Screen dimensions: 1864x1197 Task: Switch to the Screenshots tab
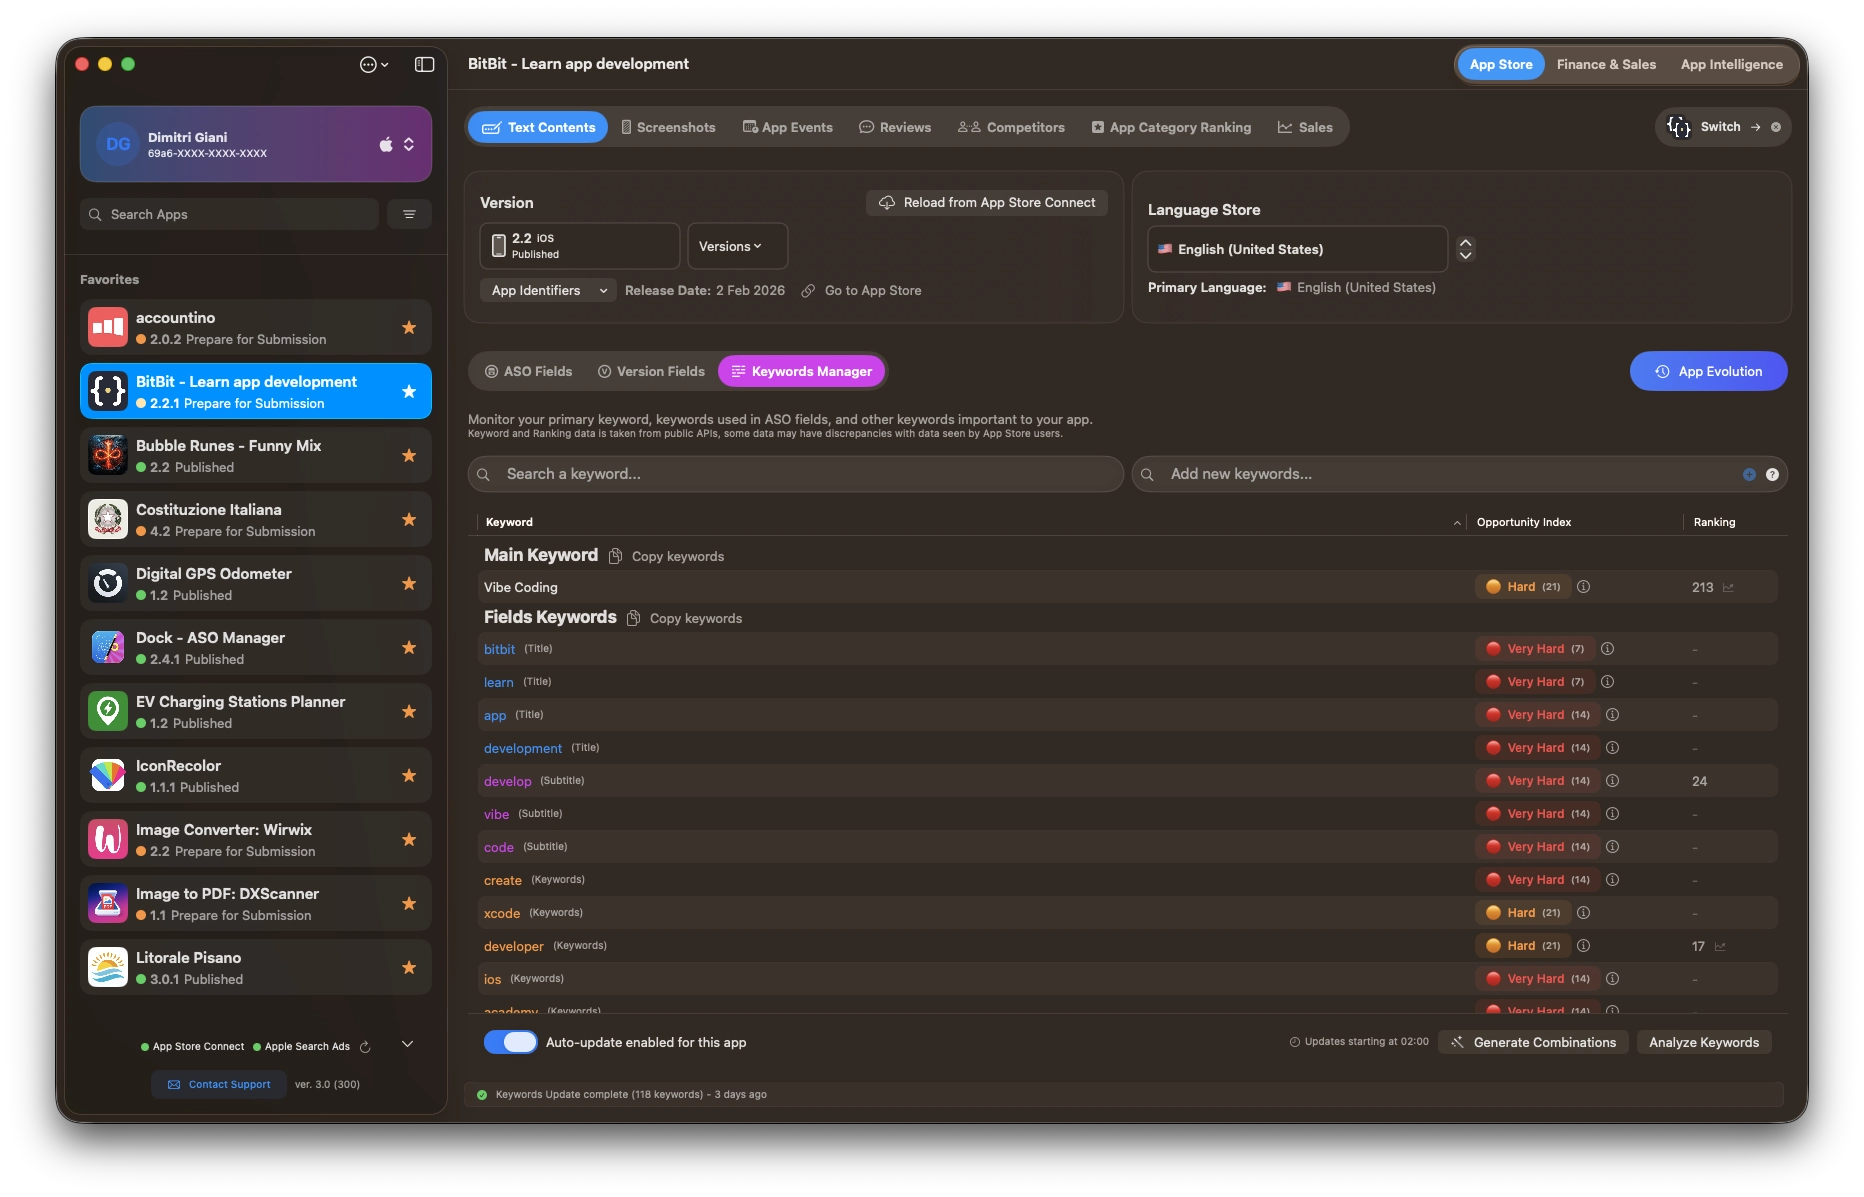pos(668,127)
